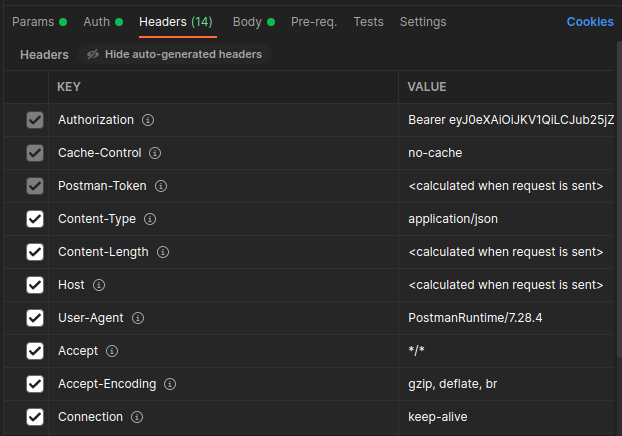Click info icon next to Postman-Token

tap(161, 186)
